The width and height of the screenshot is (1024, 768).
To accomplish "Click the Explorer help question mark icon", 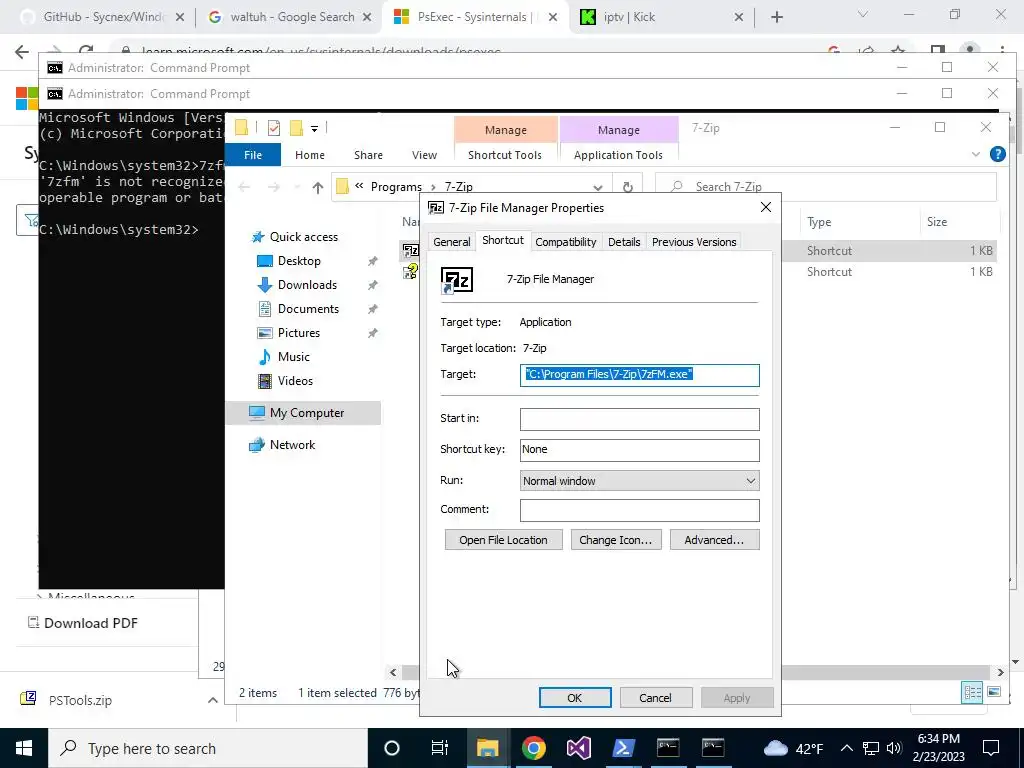I will click(997, 154).
